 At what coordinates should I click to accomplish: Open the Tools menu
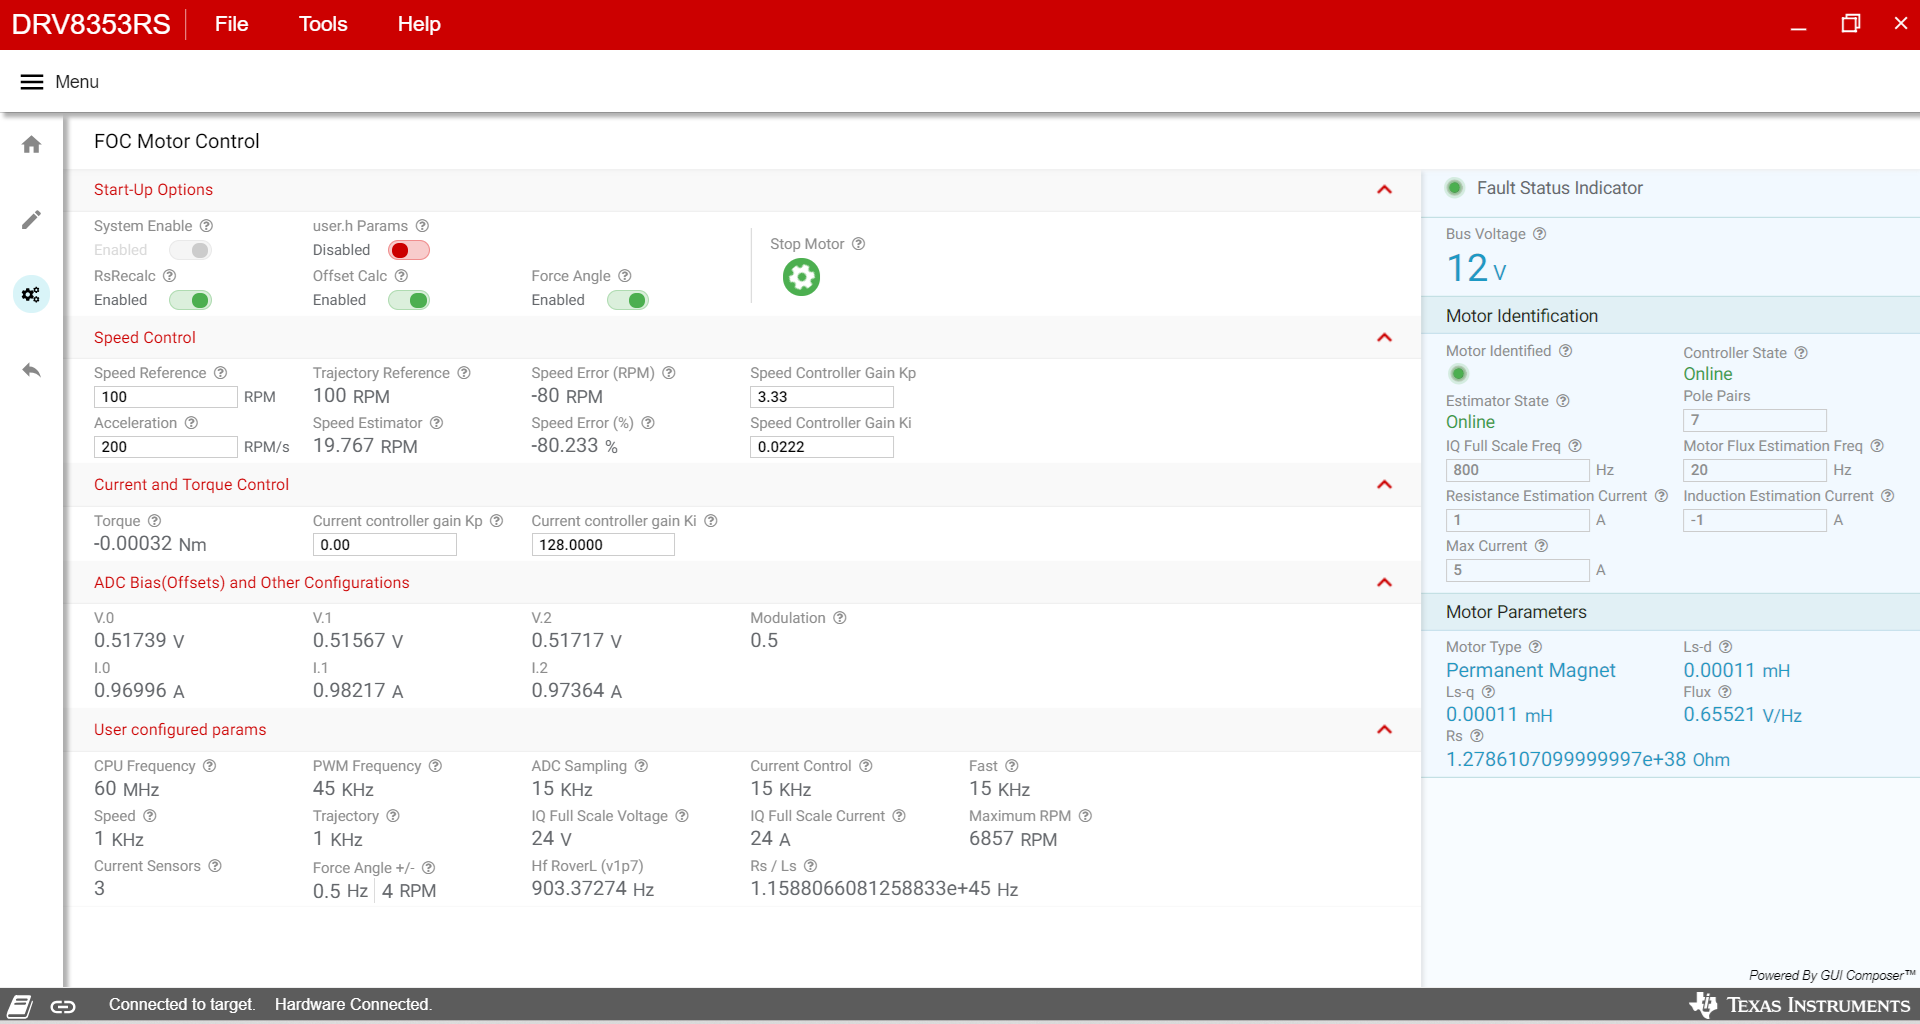(x=323, y=24)
